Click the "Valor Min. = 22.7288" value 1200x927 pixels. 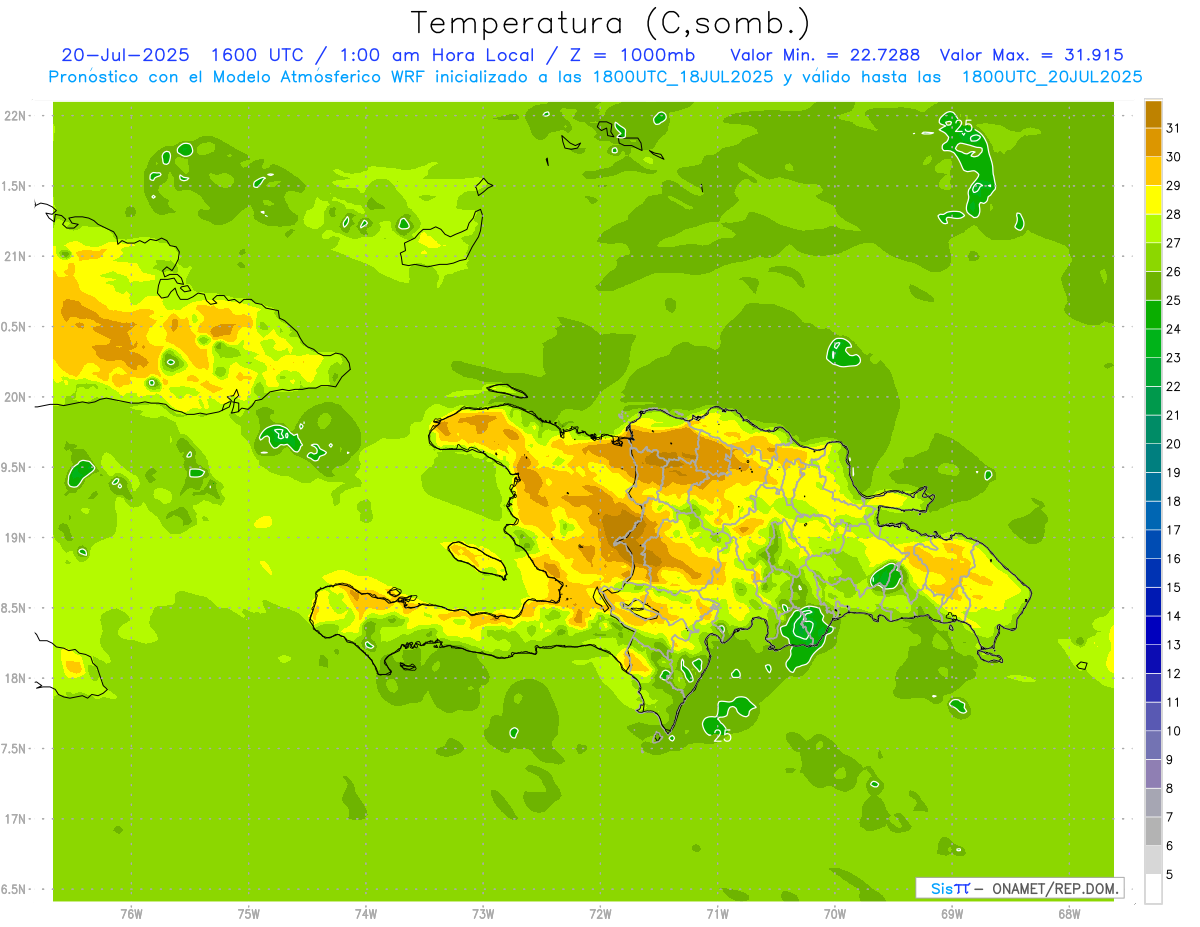click(x=826, y=55)
